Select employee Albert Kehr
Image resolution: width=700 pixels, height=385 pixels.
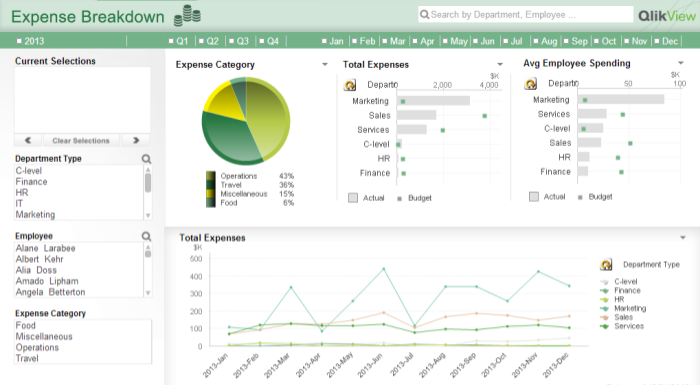(x=79, y=259)
